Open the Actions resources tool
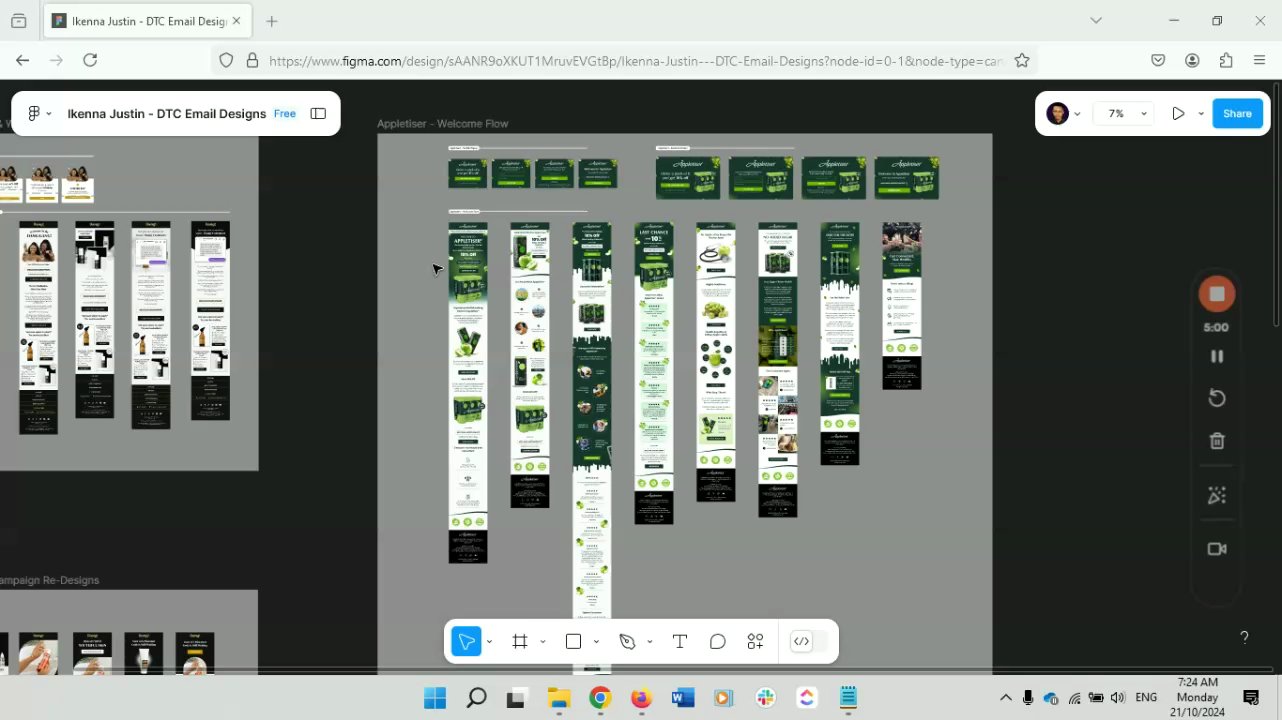Screen dimensions: 1282x720 click(755, 642)
